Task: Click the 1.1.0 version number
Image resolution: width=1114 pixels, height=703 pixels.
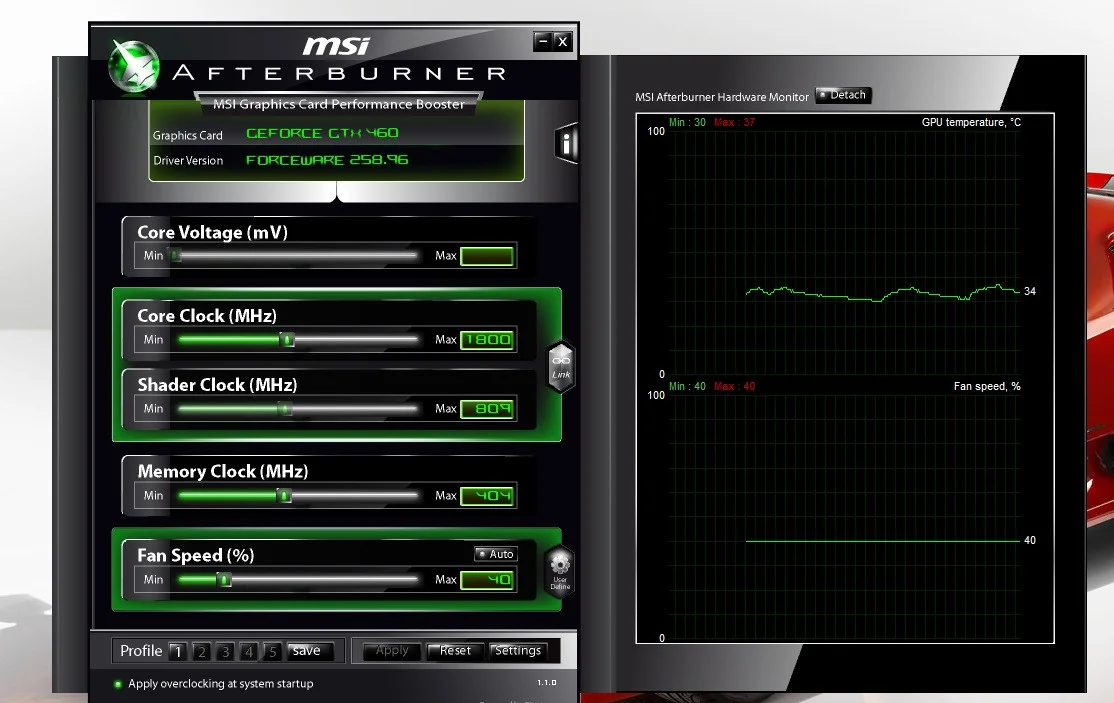Action: click(x=546, y=682)
